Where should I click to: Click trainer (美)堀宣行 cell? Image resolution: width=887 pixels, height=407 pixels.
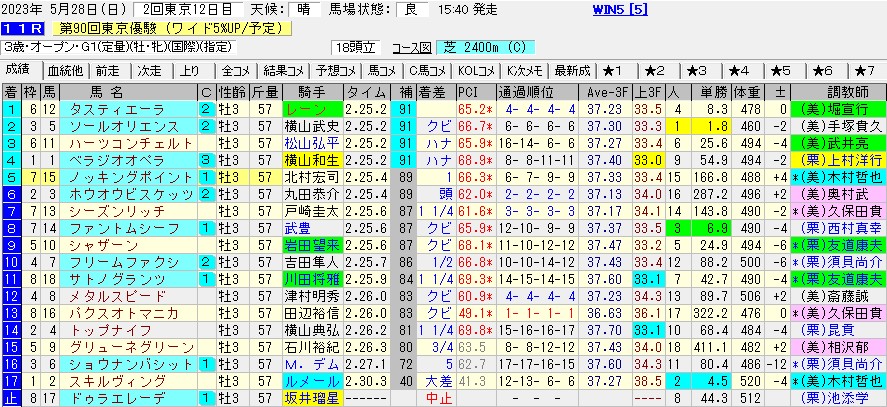click(x=838, y=109)
